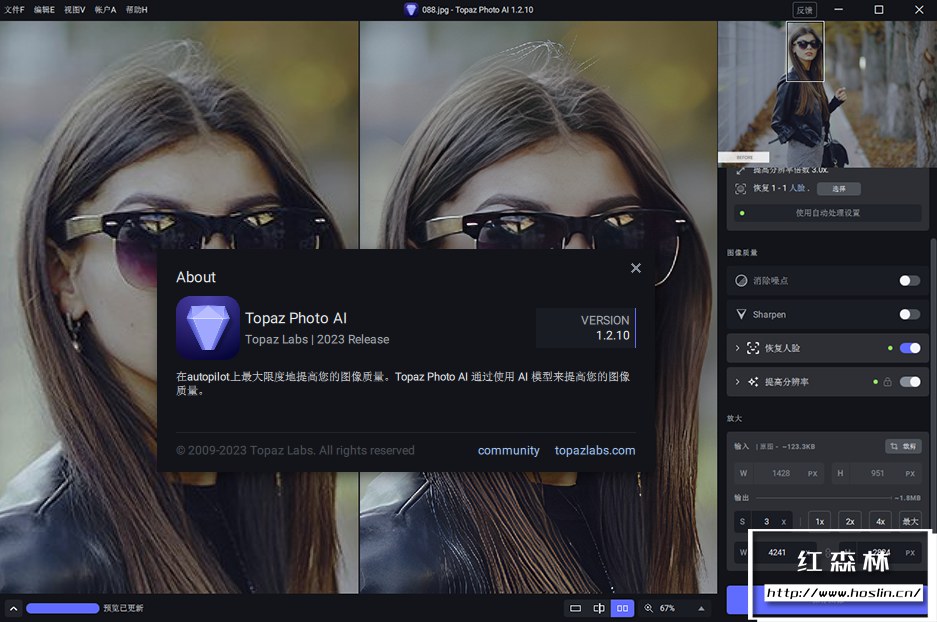This screenshot has width=937, height=622.
Task: Select the 最大 upscale preset
Action: tap(910, 522)
